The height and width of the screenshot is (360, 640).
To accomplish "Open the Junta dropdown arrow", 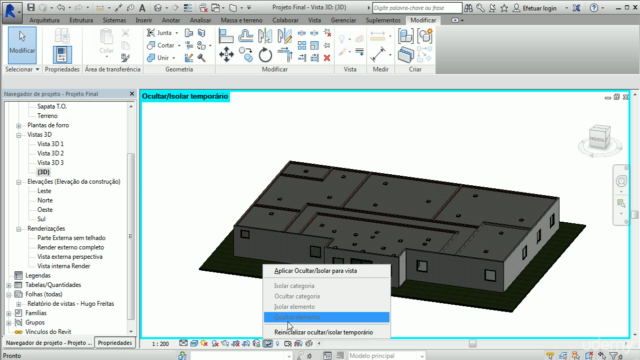I will coord(177,33).
